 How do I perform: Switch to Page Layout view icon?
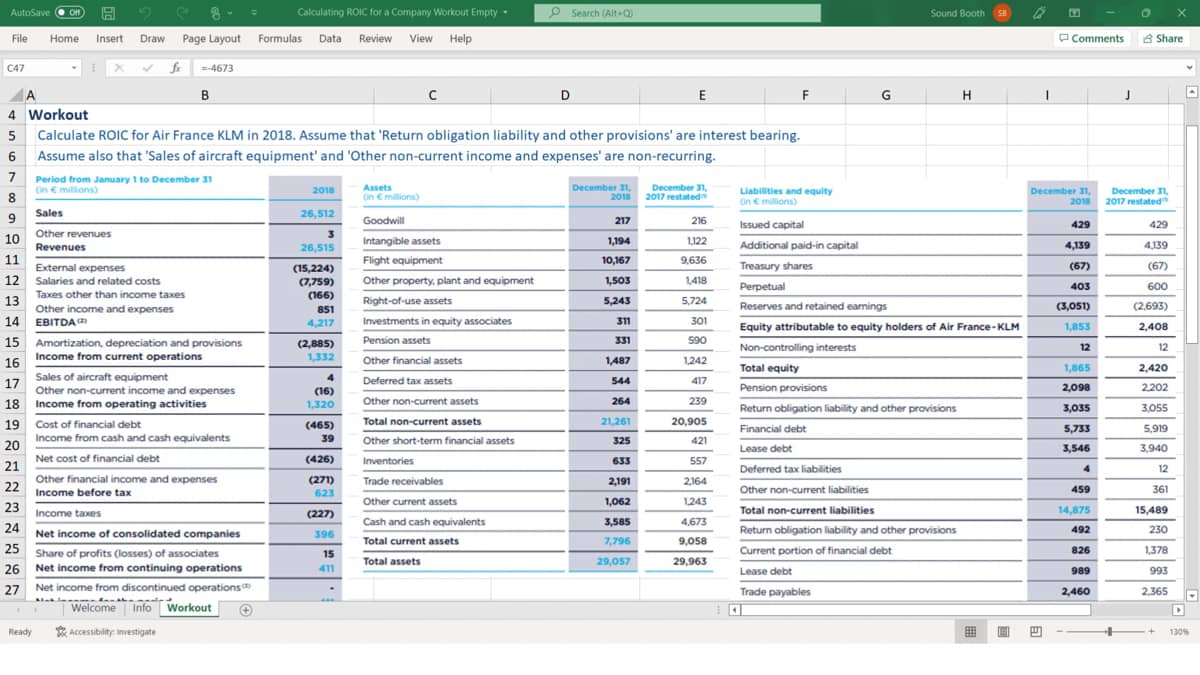coord(1005,632)
